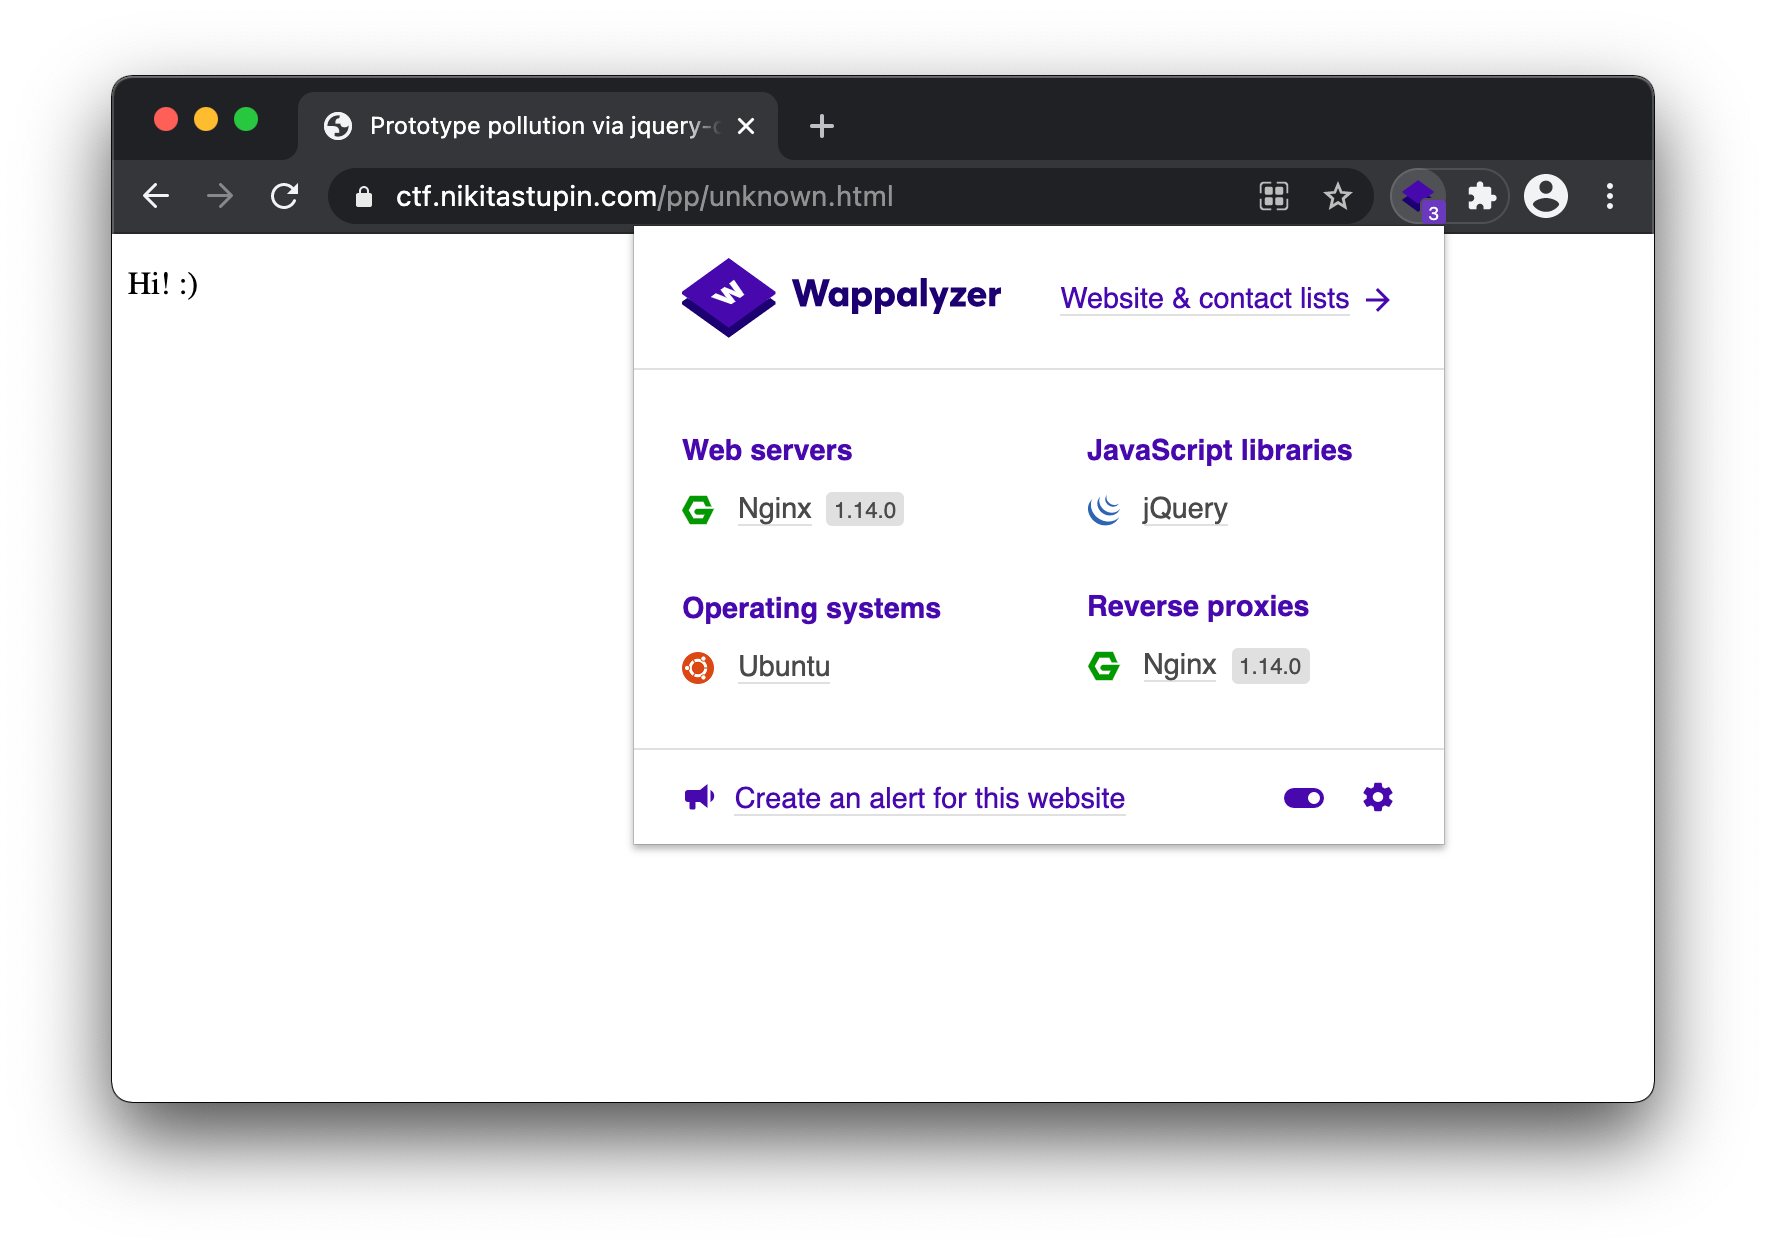Select the Prototype pollution tab
This screenshot has height=1250, width=1766.
(538, 126)
